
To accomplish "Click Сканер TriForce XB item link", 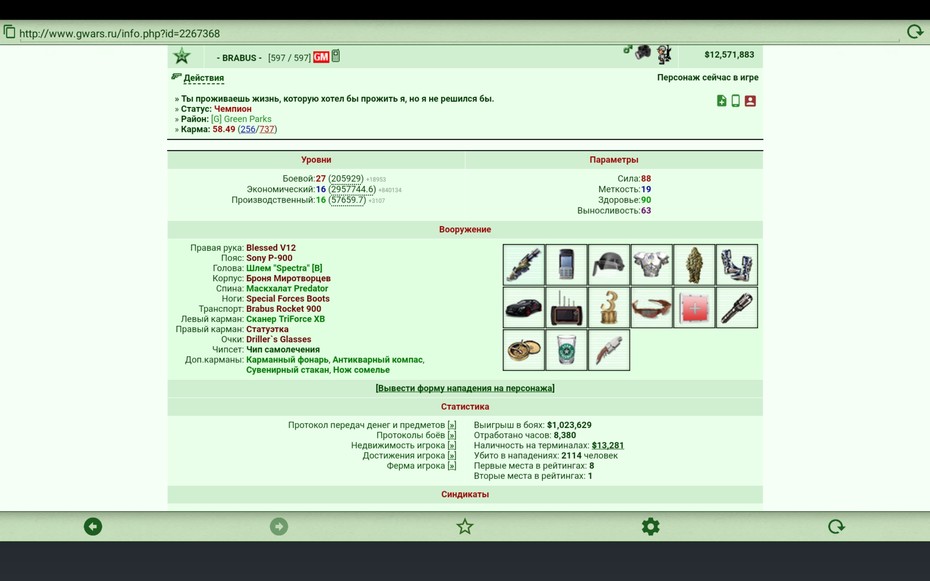I will (285, 318).
